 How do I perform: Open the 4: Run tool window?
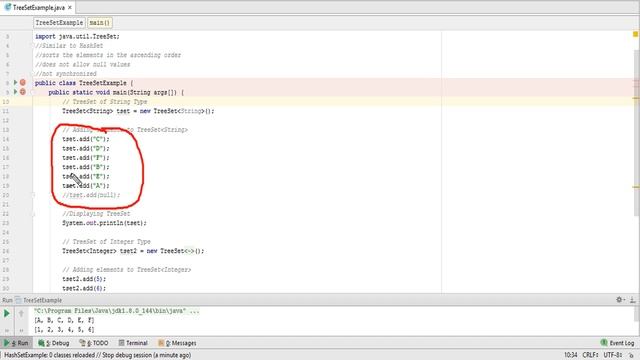16,343
